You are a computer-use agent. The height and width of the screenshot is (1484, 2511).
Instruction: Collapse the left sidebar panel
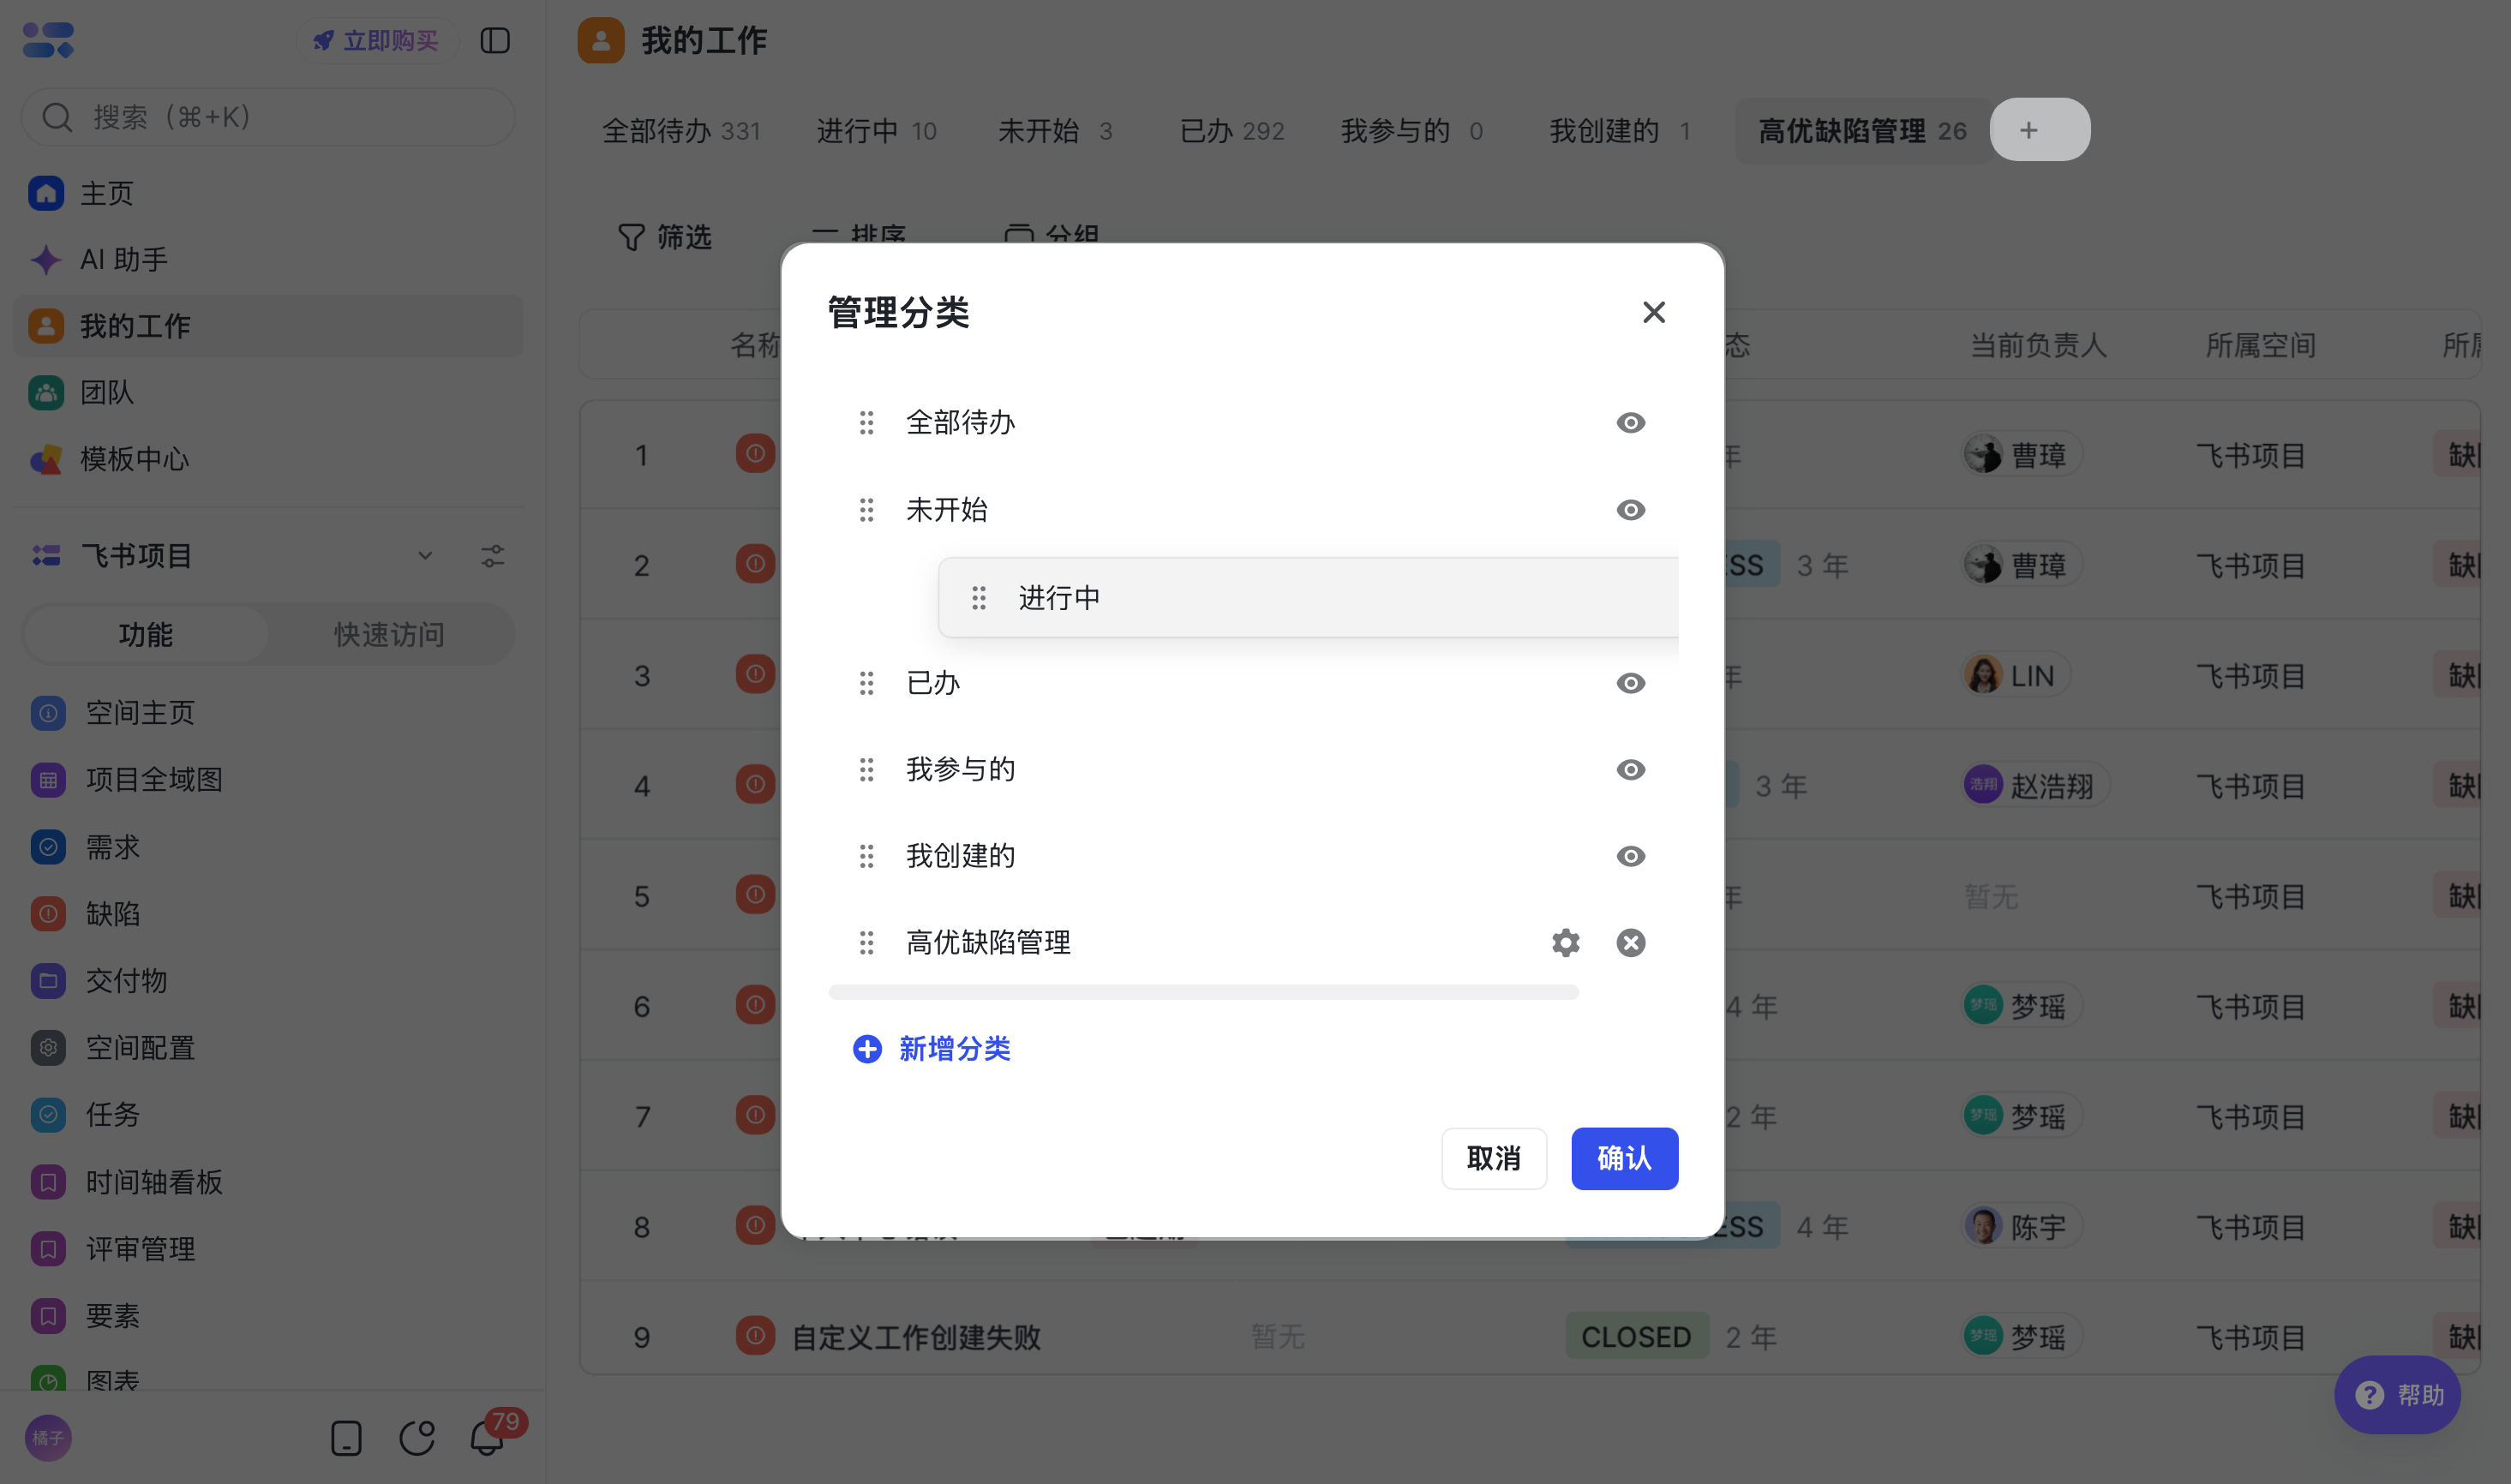click(495, 40)
